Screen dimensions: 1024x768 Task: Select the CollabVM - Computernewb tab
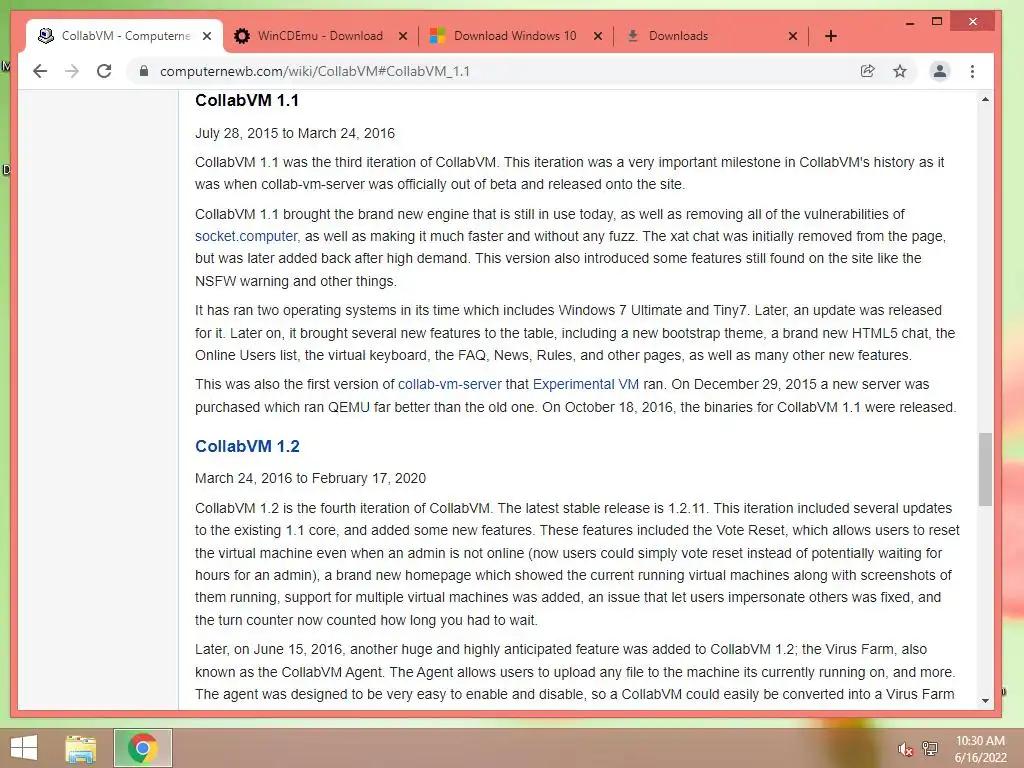click(x=125, y=36)
